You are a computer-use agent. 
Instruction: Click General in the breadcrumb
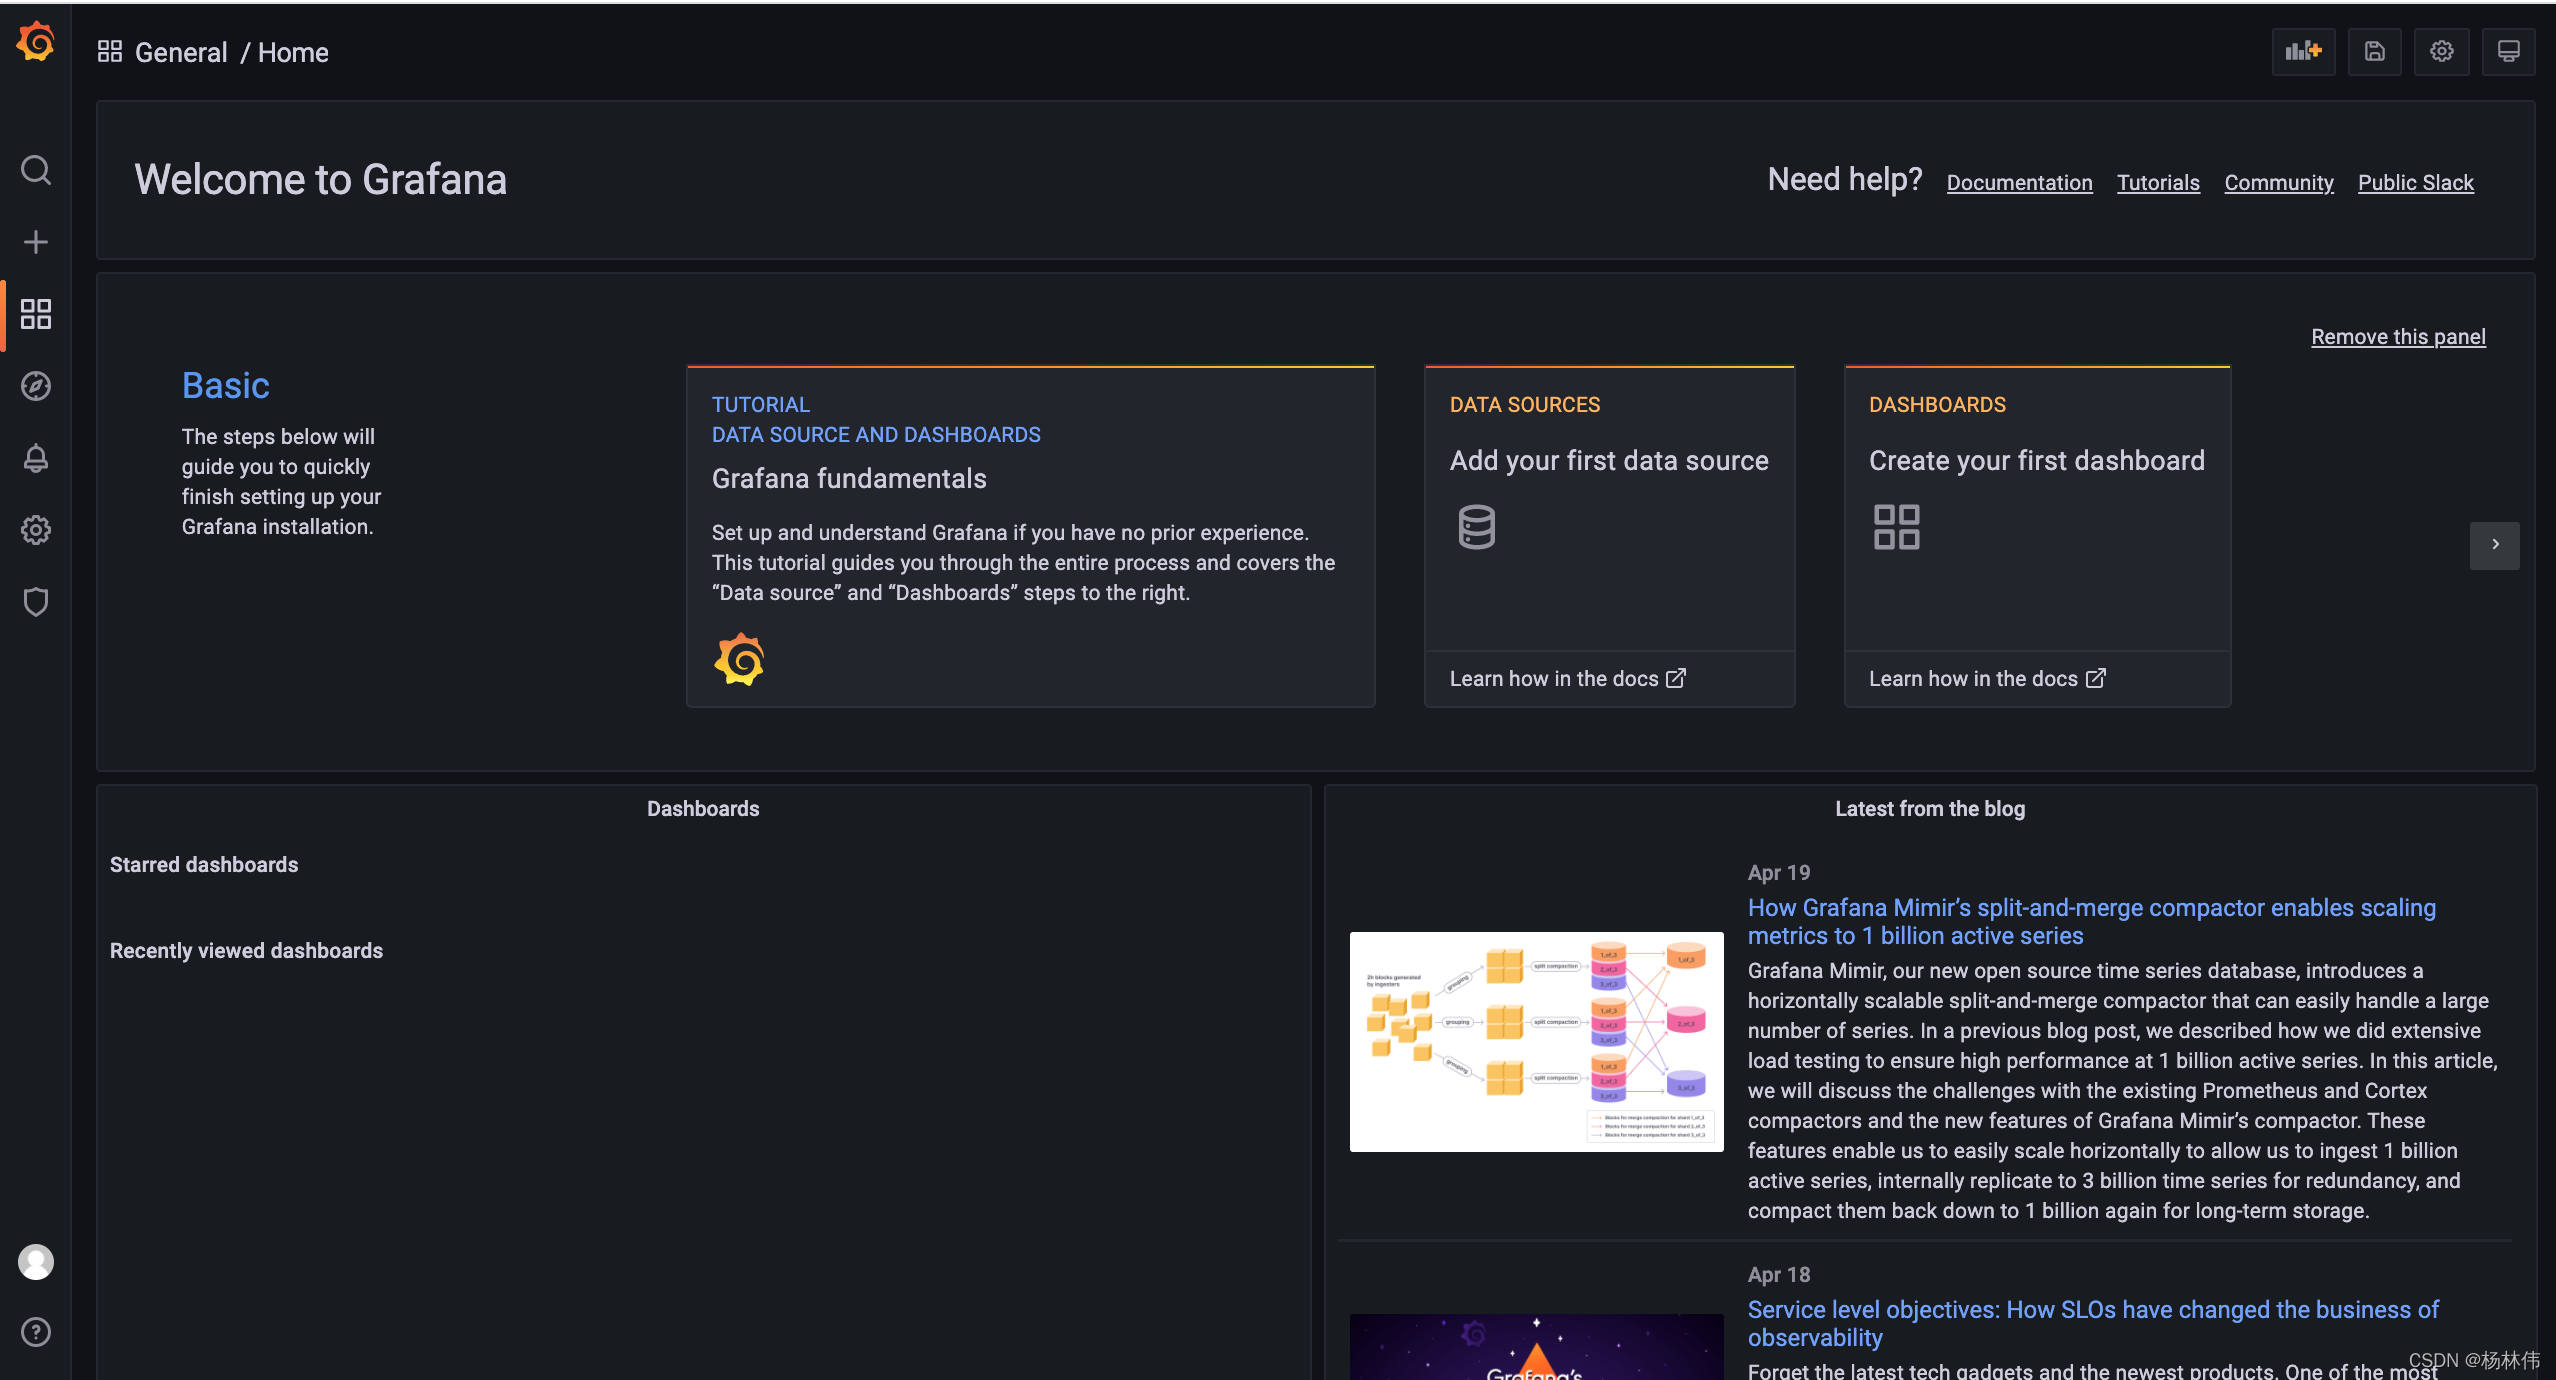tap(182, 52)
